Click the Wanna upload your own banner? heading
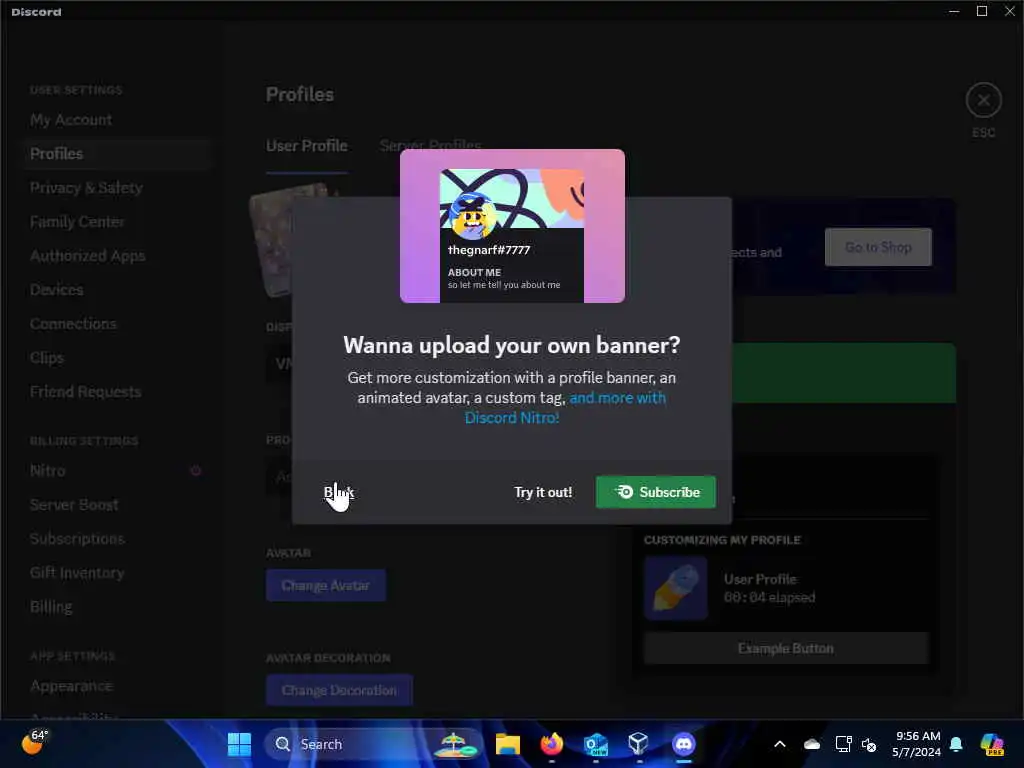The height and width of the screenshot is (768, 1024). 512,345
